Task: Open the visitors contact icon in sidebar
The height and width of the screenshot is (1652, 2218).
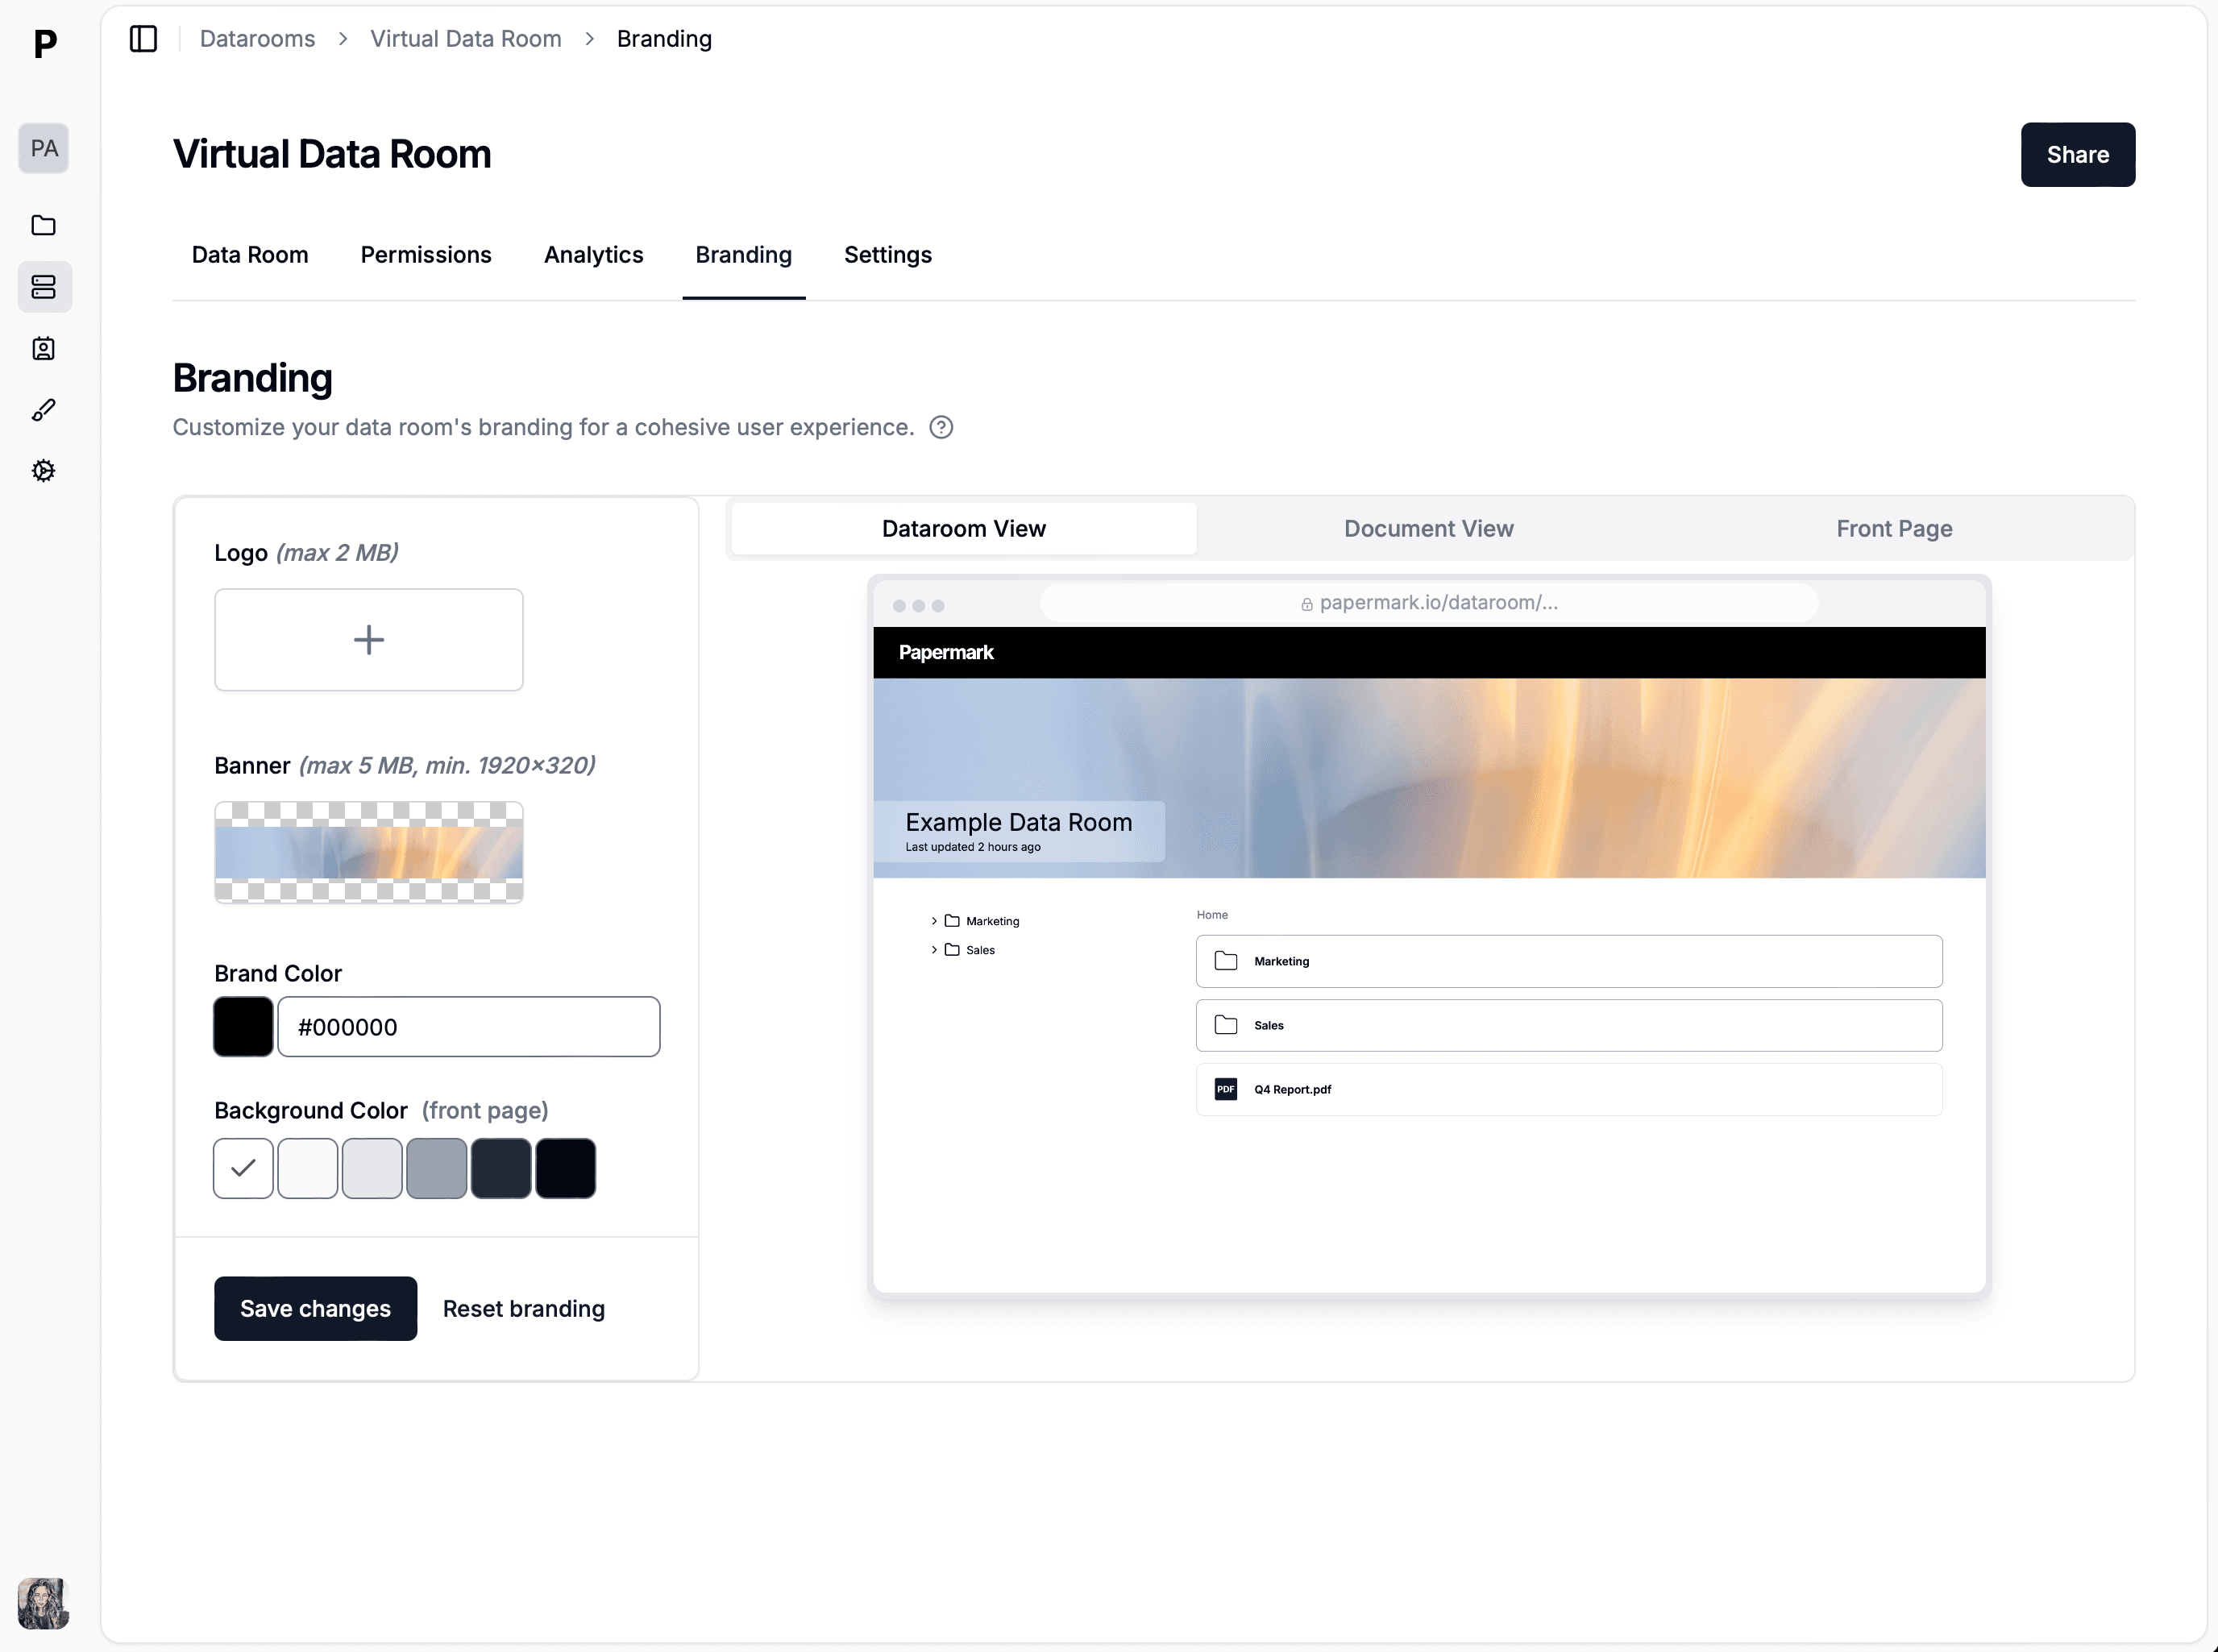Action: 43,348
